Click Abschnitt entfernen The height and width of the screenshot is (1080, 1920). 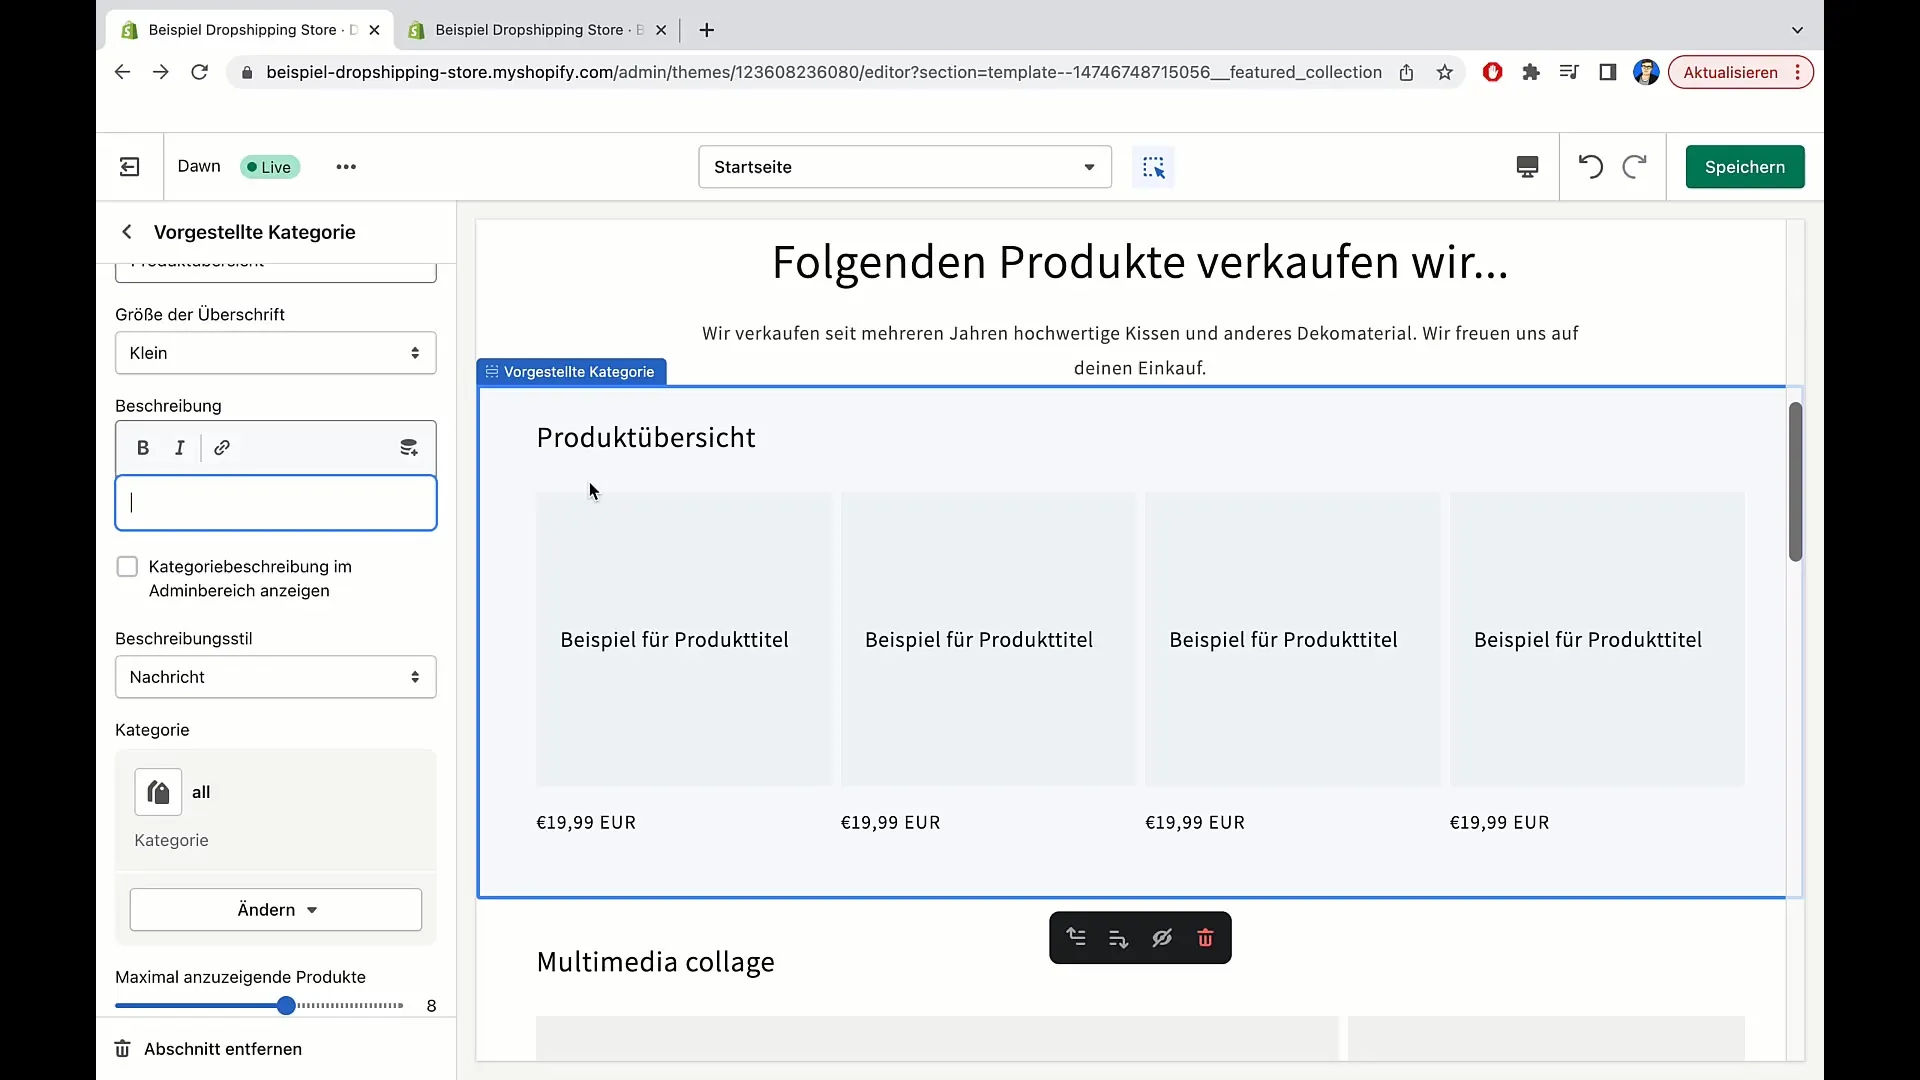(208, 1049)
